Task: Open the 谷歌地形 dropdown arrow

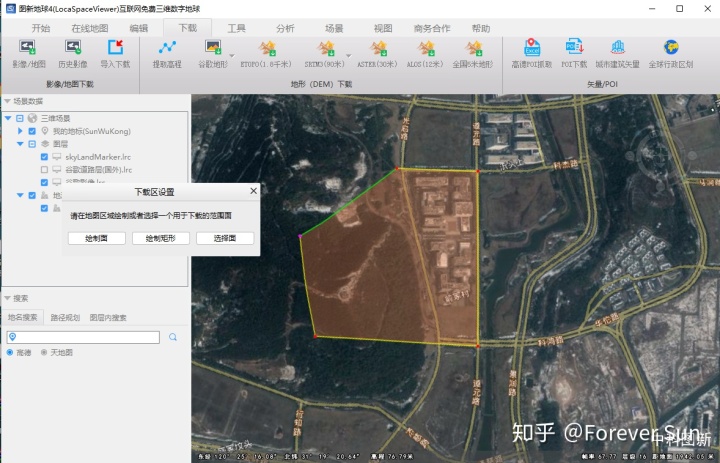Action: point(232,56)
